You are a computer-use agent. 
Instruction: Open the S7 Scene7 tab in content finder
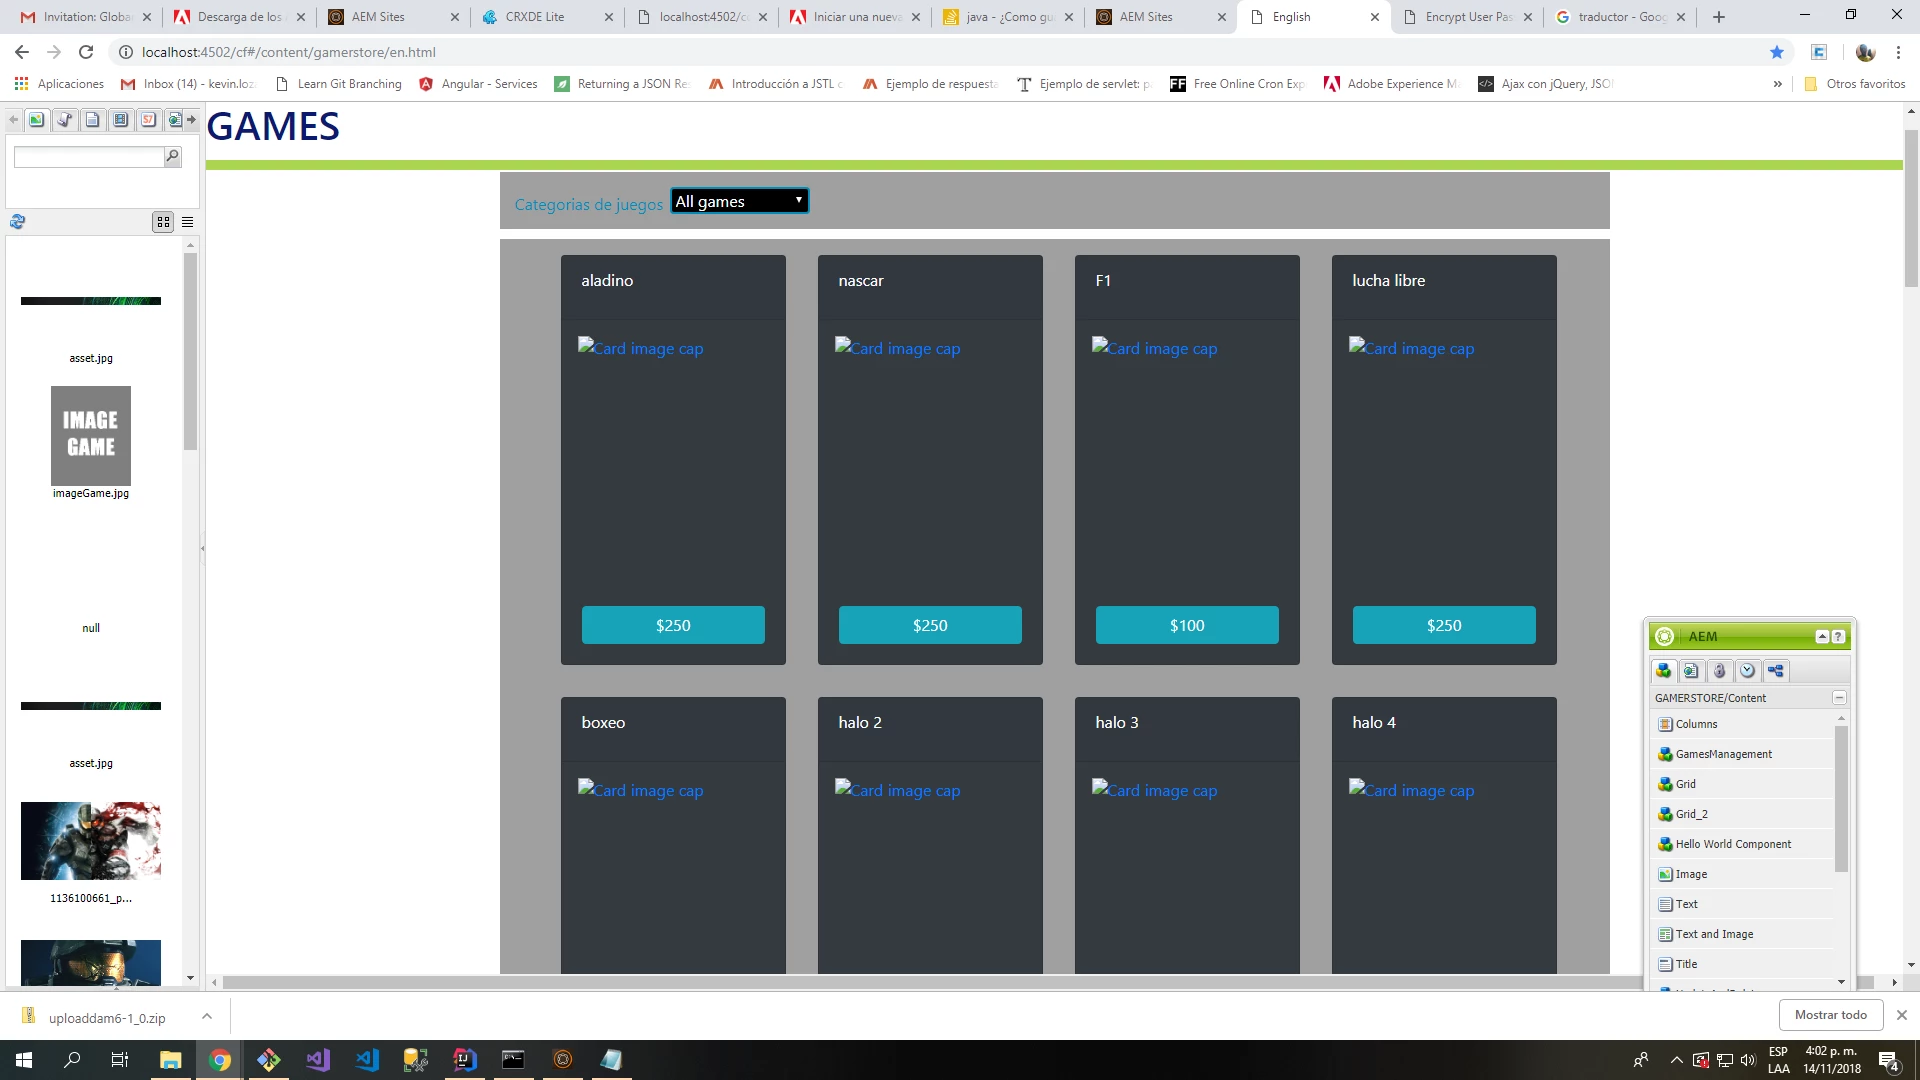point(148,120)
